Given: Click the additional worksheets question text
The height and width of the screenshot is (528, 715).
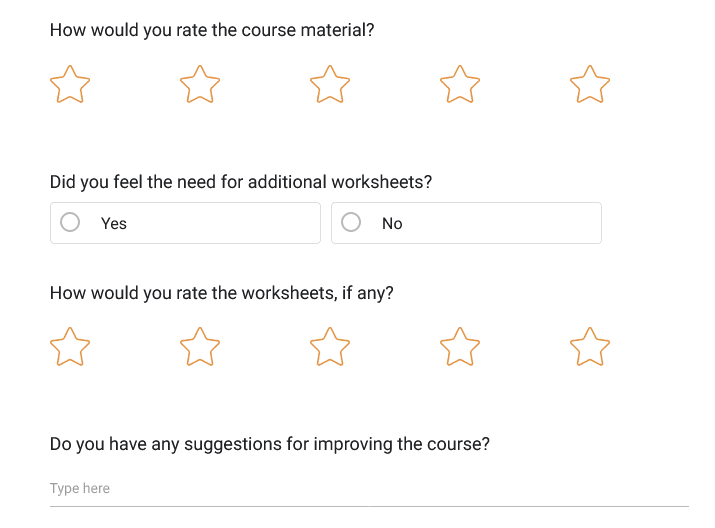Looking at the screenshot, I should pos(241,182).
